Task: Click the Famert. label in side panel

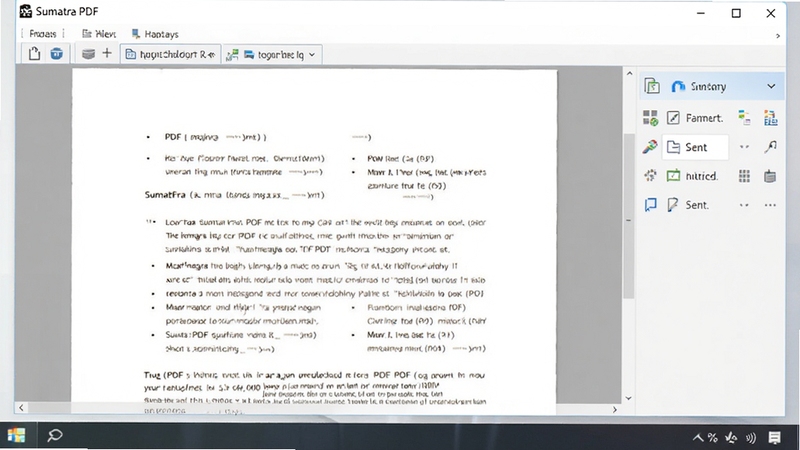Action: (x=704, y=118)
